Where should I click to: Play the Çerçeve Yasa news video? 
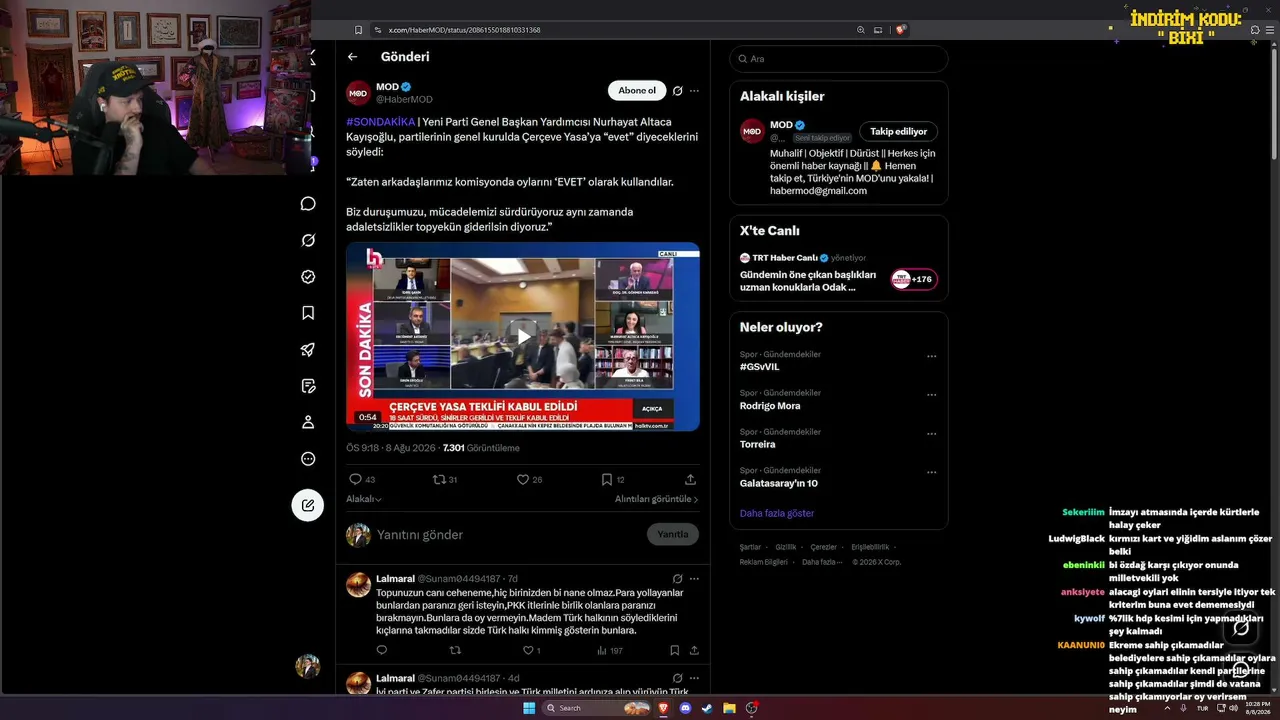coord(523,337)
